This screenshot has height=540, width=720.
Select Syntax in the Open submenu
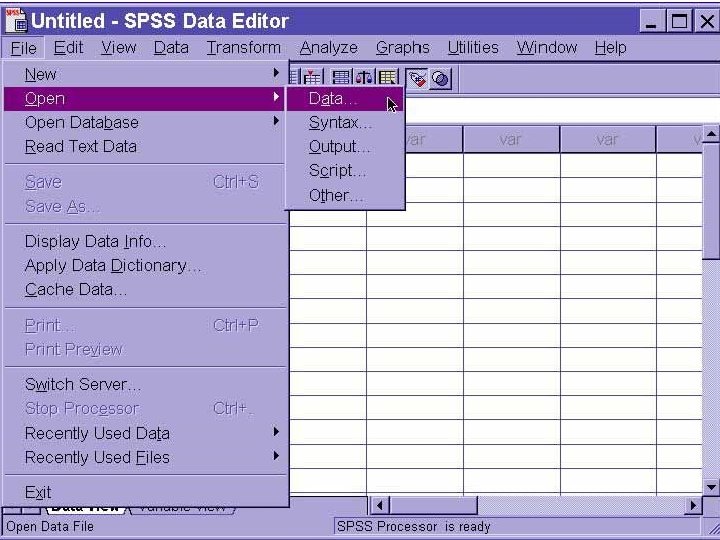point(345,123)
